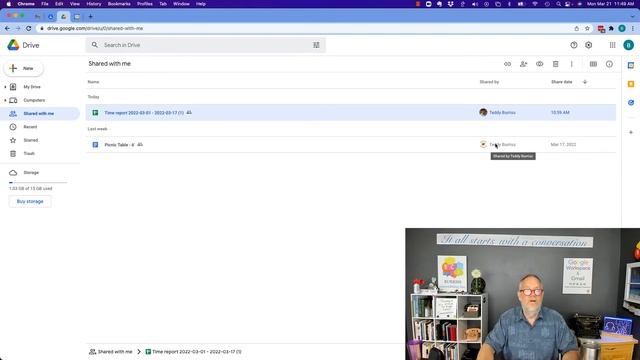Bookmark this page with star icon
640x360 pixels.
tap(587, 28)
